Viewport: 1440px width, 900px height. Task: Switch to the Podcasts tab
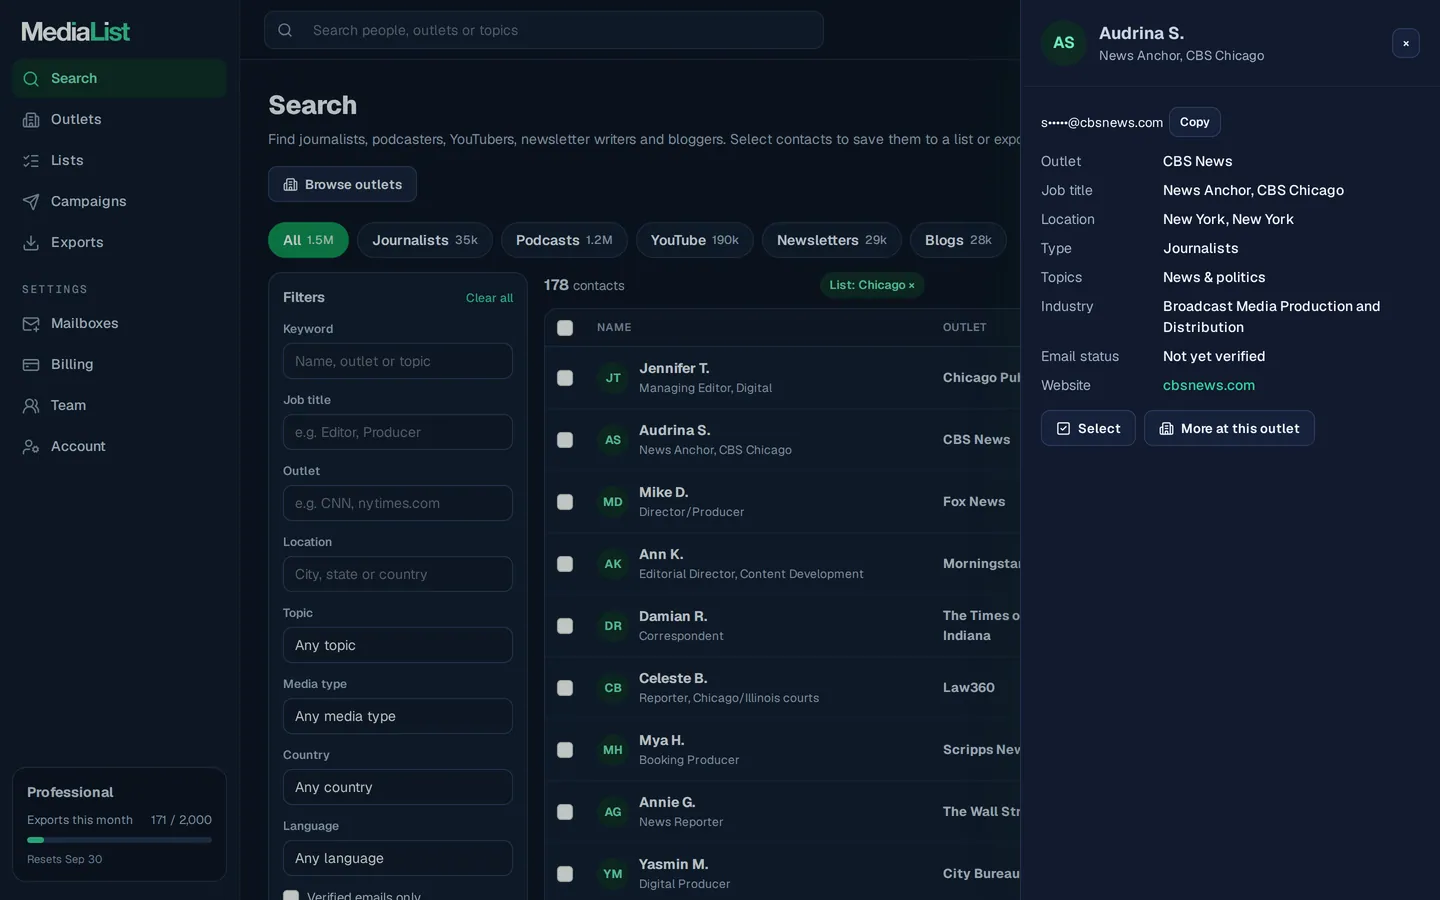click(564, 240)
